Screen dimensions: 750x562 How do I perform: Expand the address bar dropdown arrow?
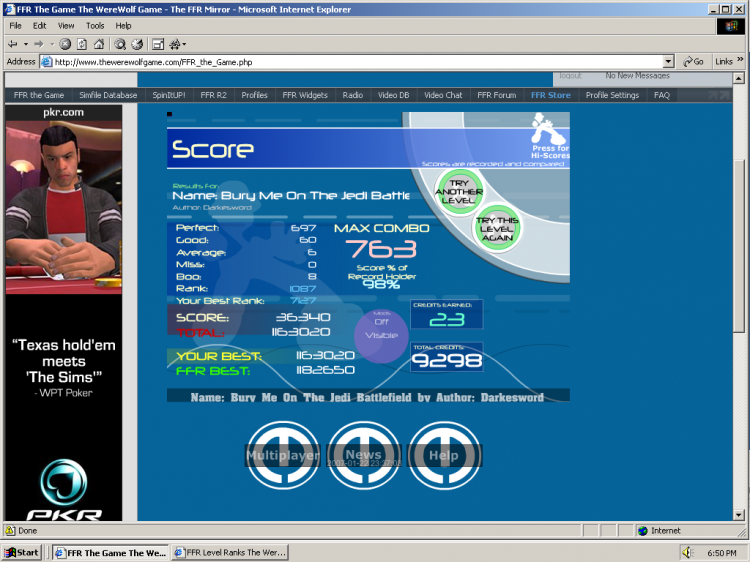[x=669, y=62]
